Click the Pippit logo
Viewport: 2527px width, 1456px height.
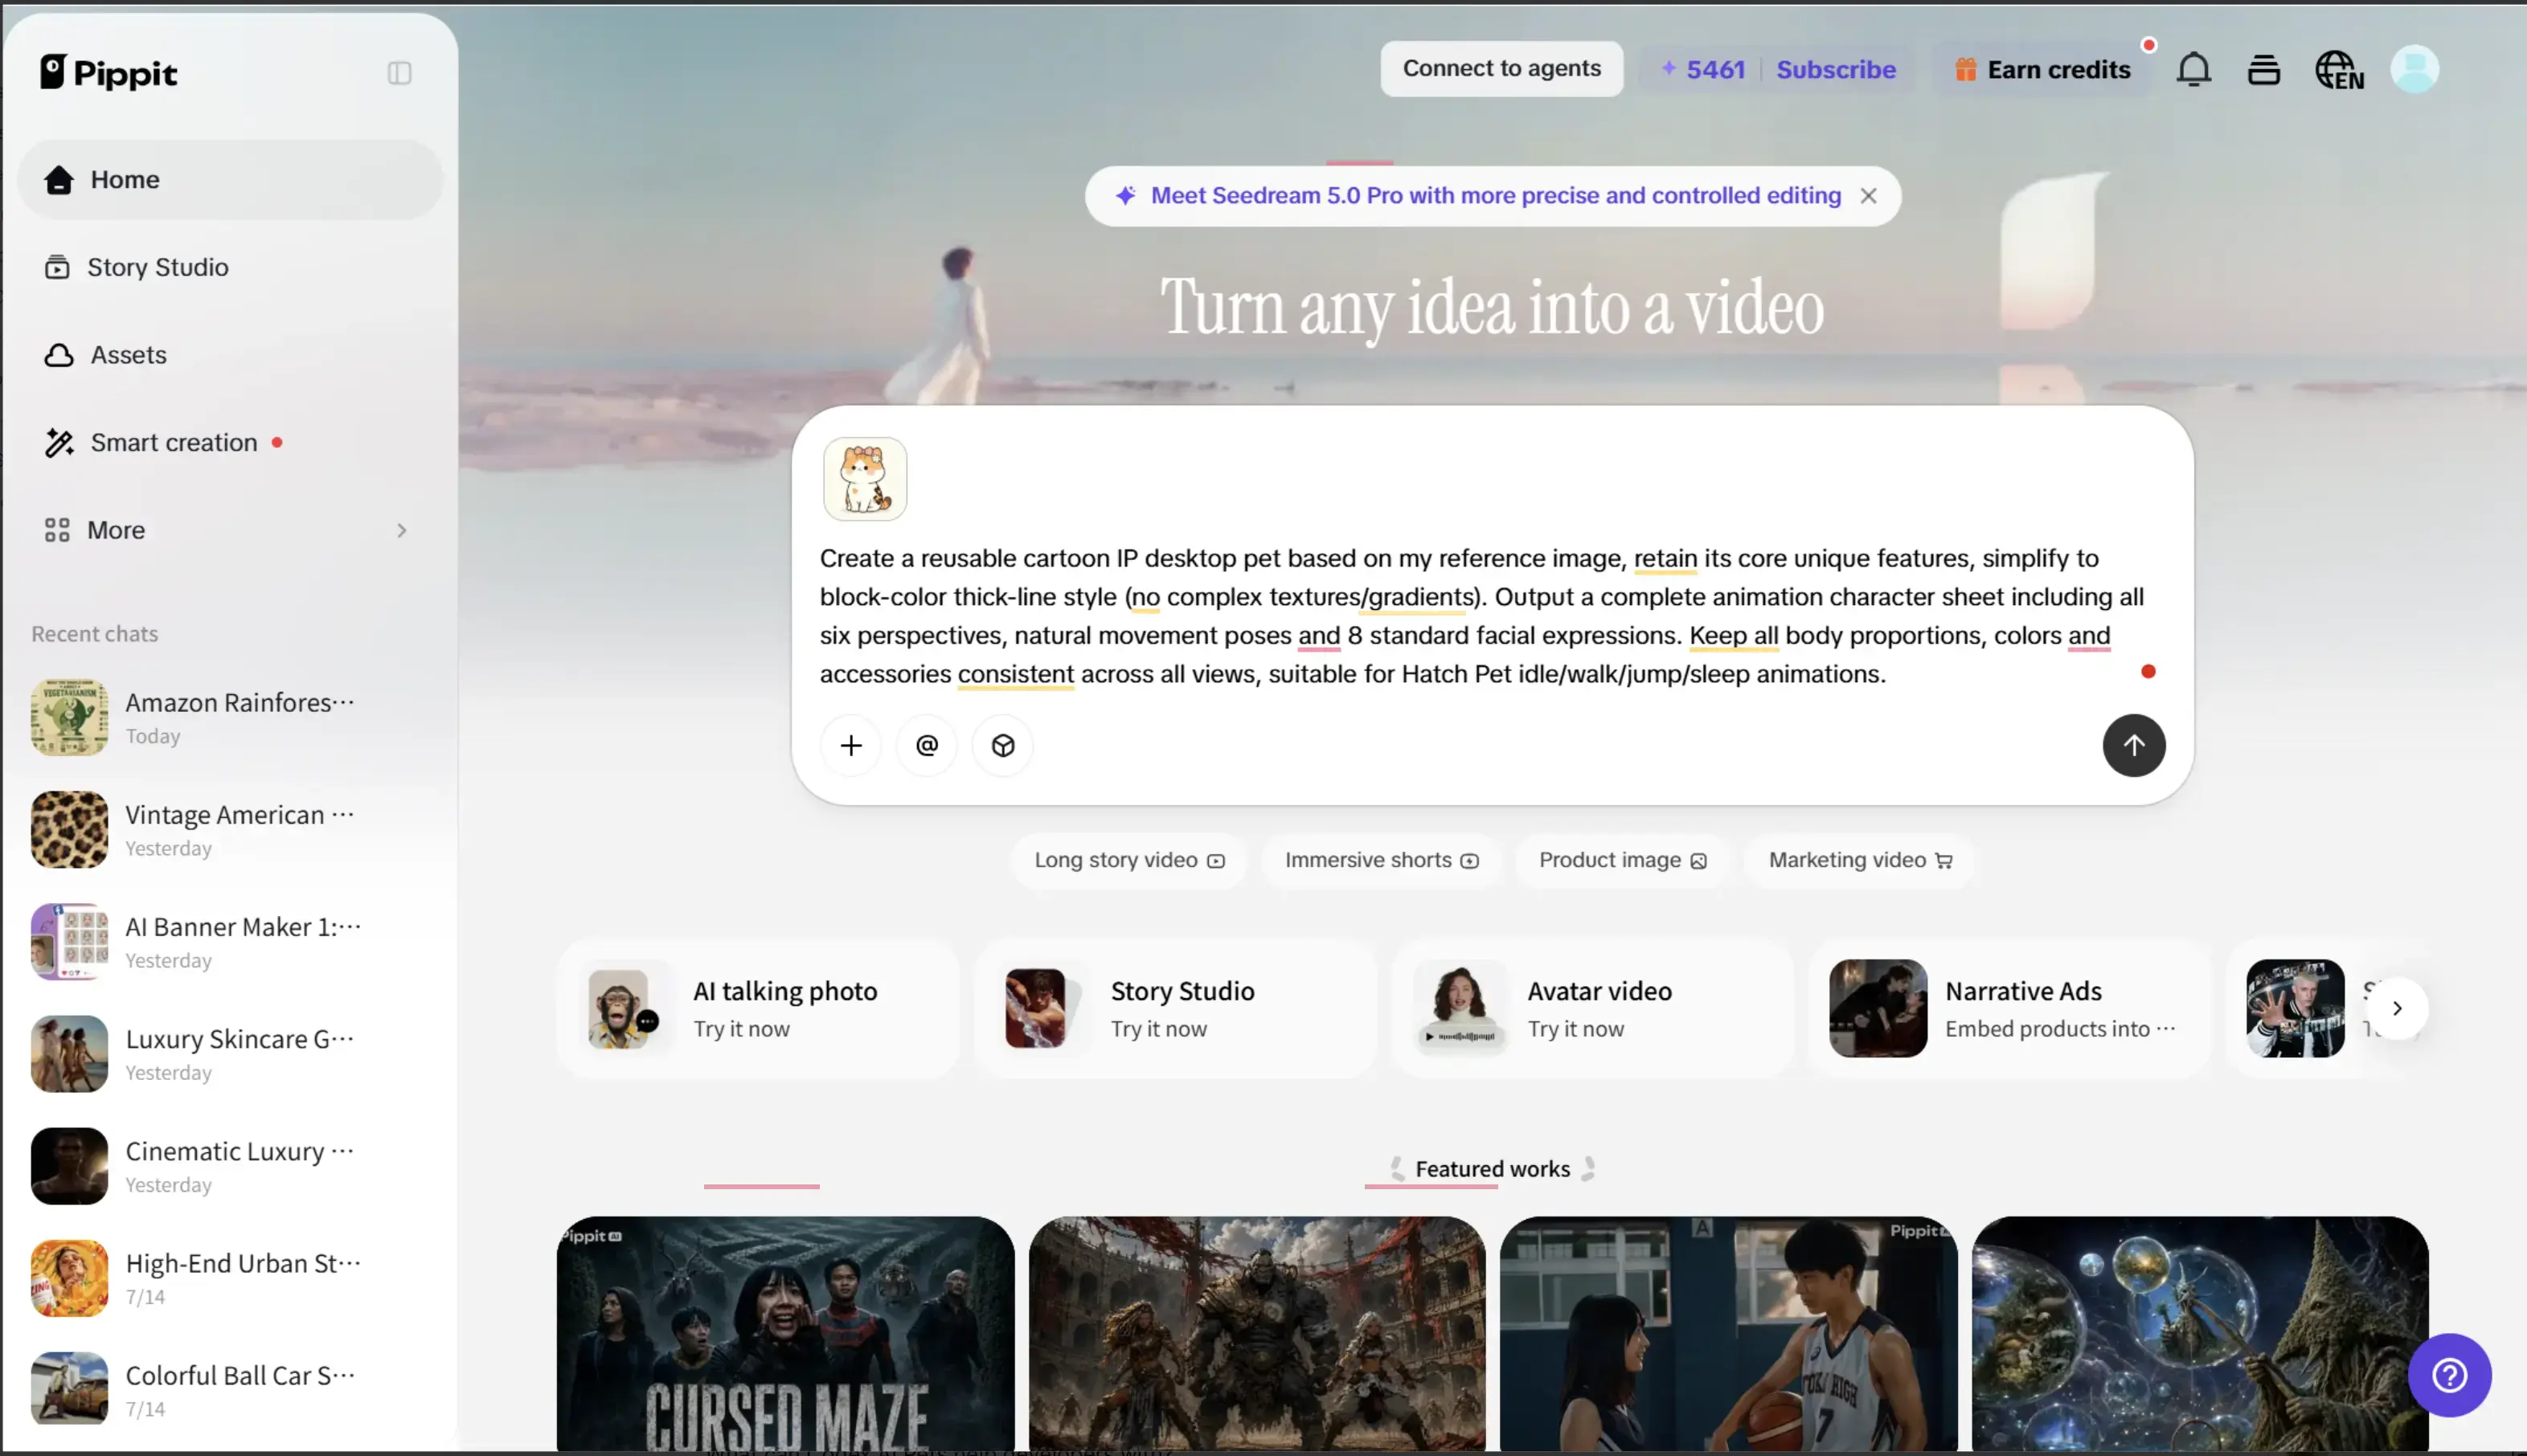(x=109, y=72)
